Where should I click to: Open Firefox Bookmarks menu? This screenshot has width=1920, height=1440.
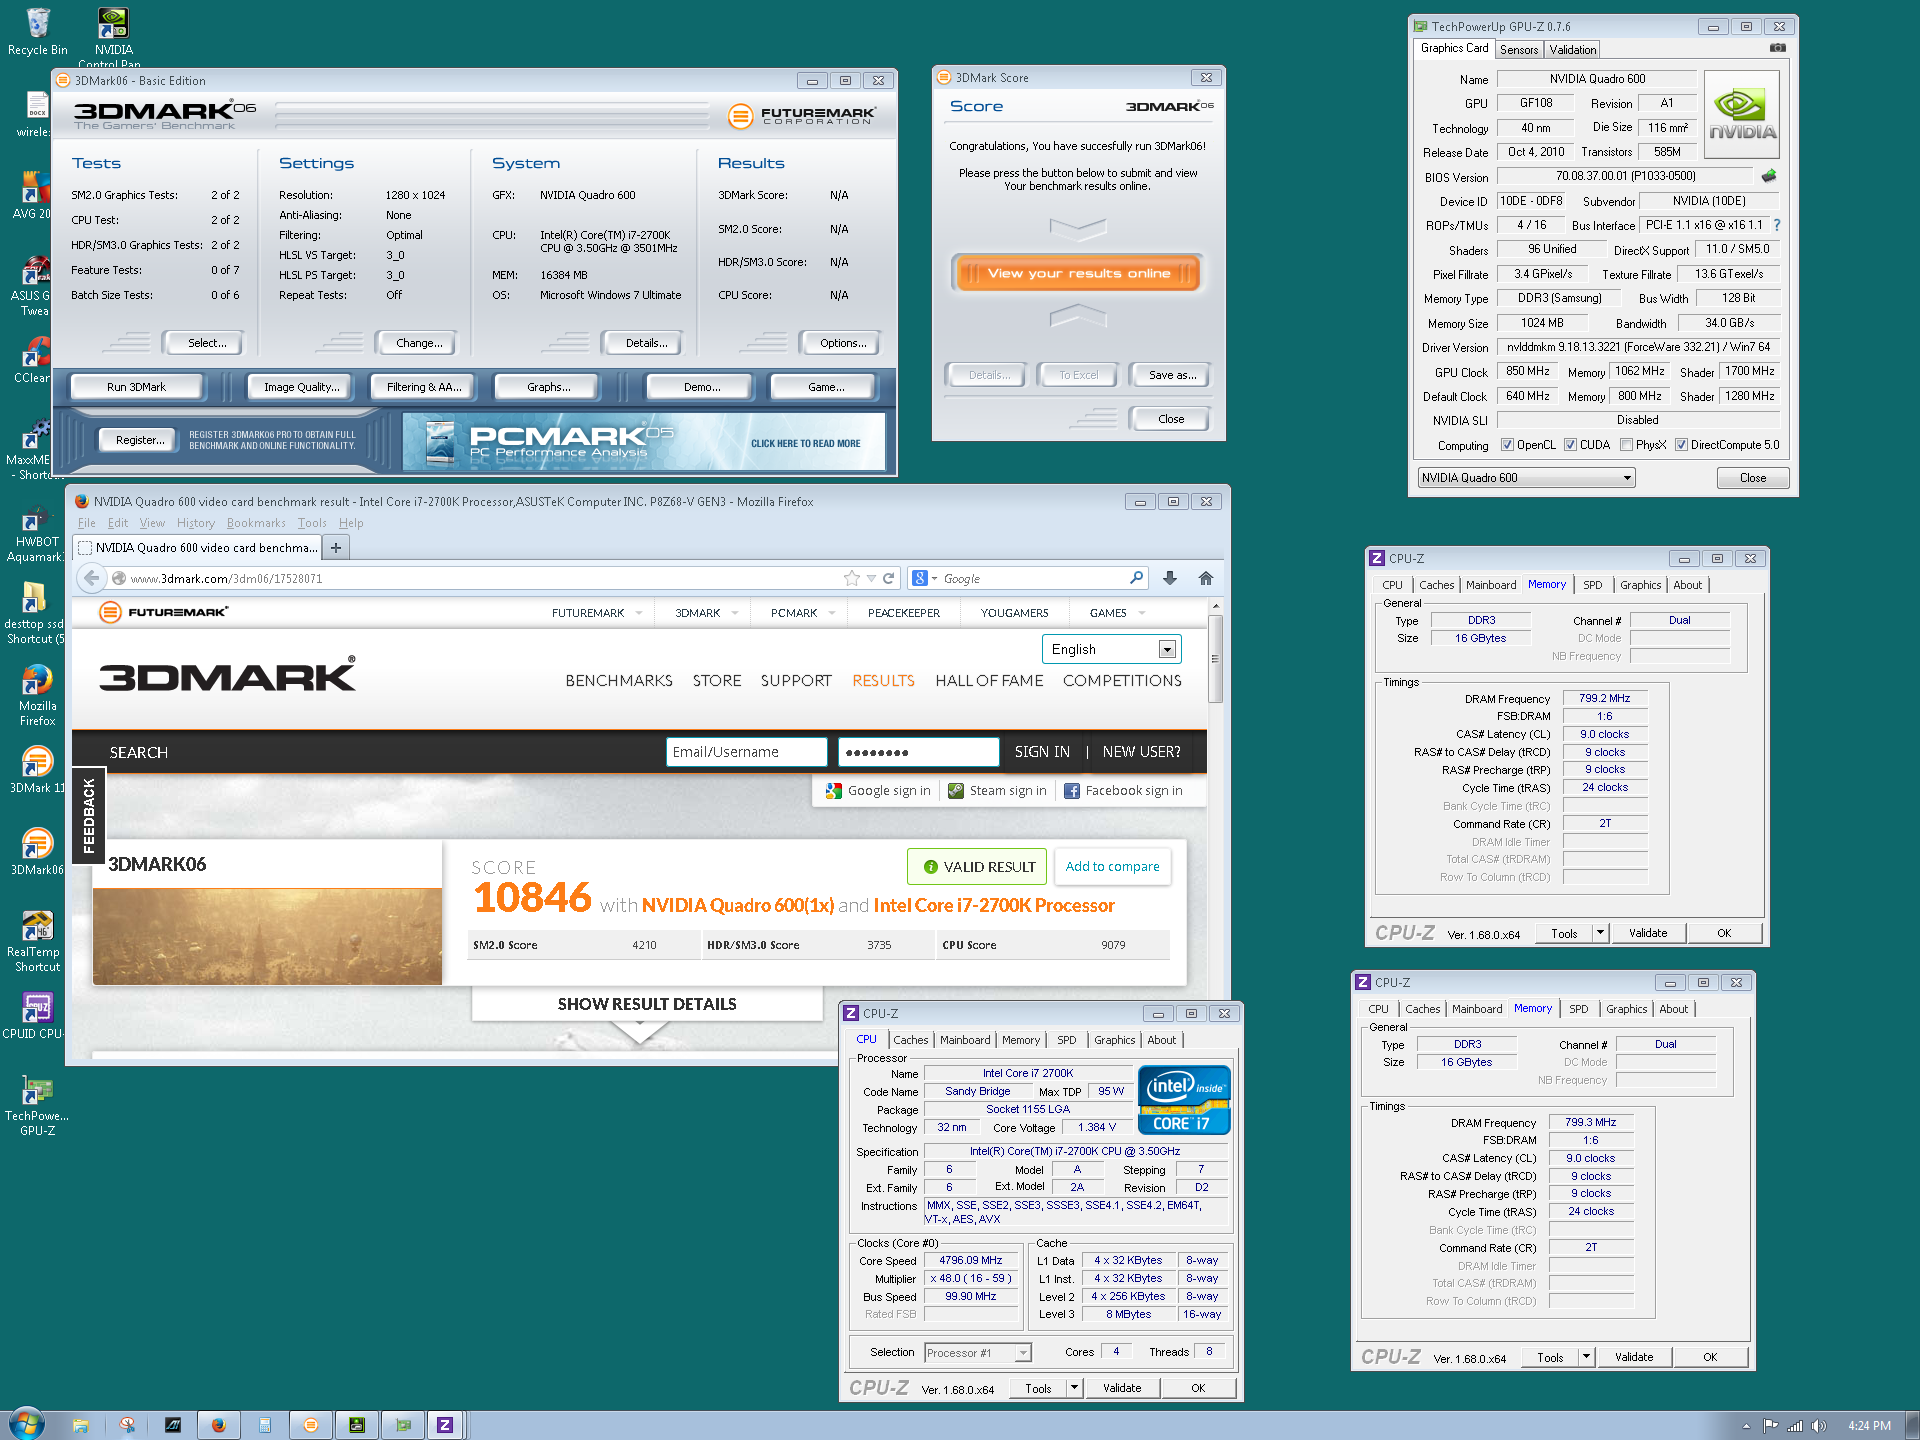tap(256, 523)
